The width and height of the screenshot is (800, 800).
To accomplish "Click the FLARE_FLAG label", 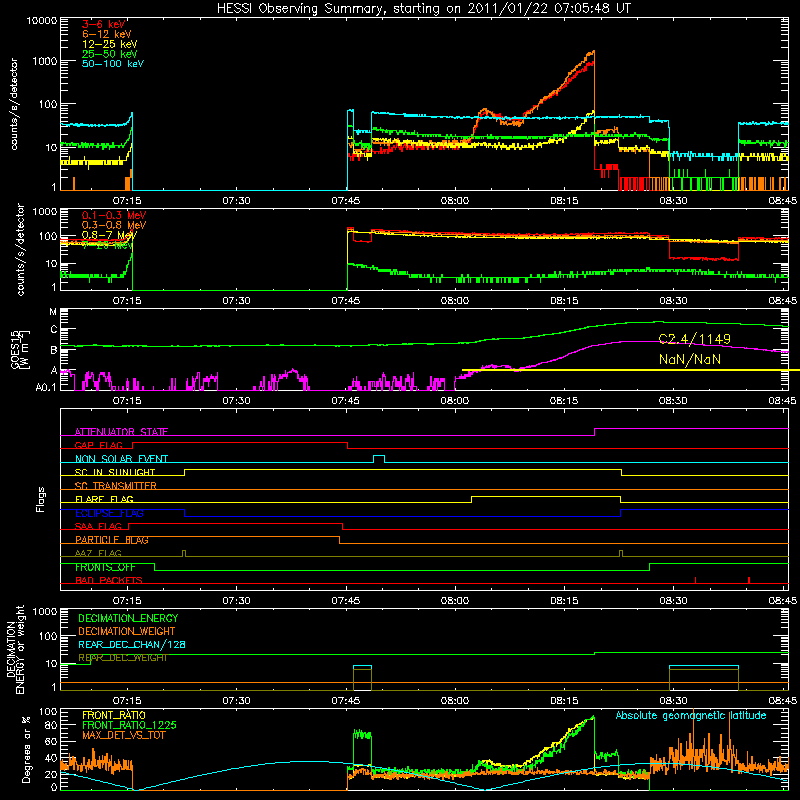I will [104, 499].
